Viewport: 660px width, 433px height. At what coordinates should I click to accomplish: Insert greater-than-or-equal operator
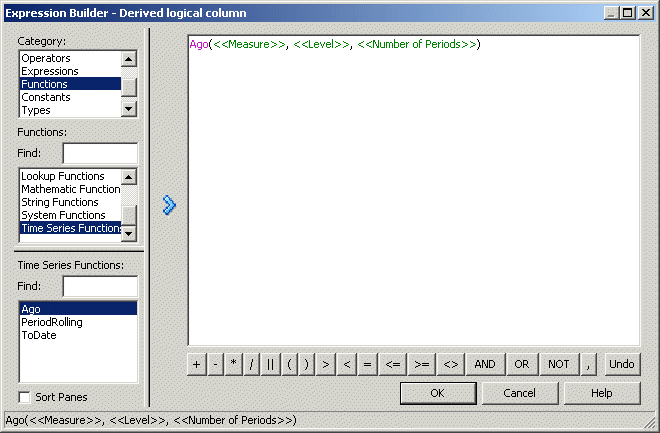pyautogui.click(x=422, y=364)
